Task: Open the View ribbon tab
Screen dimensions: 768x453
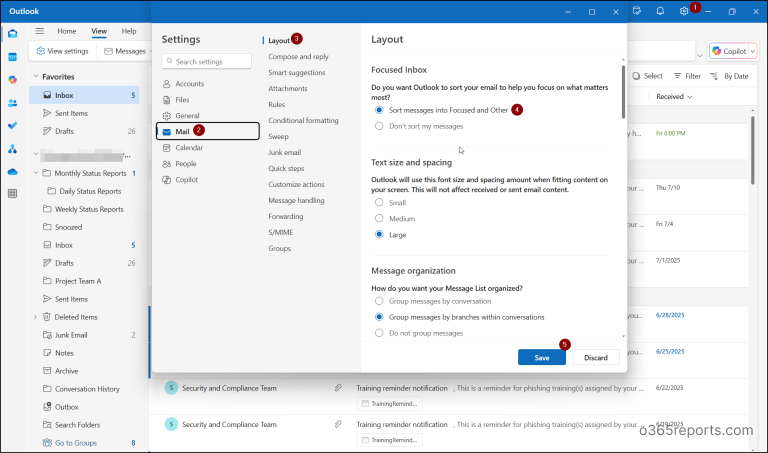Action: tap(99, 31)
